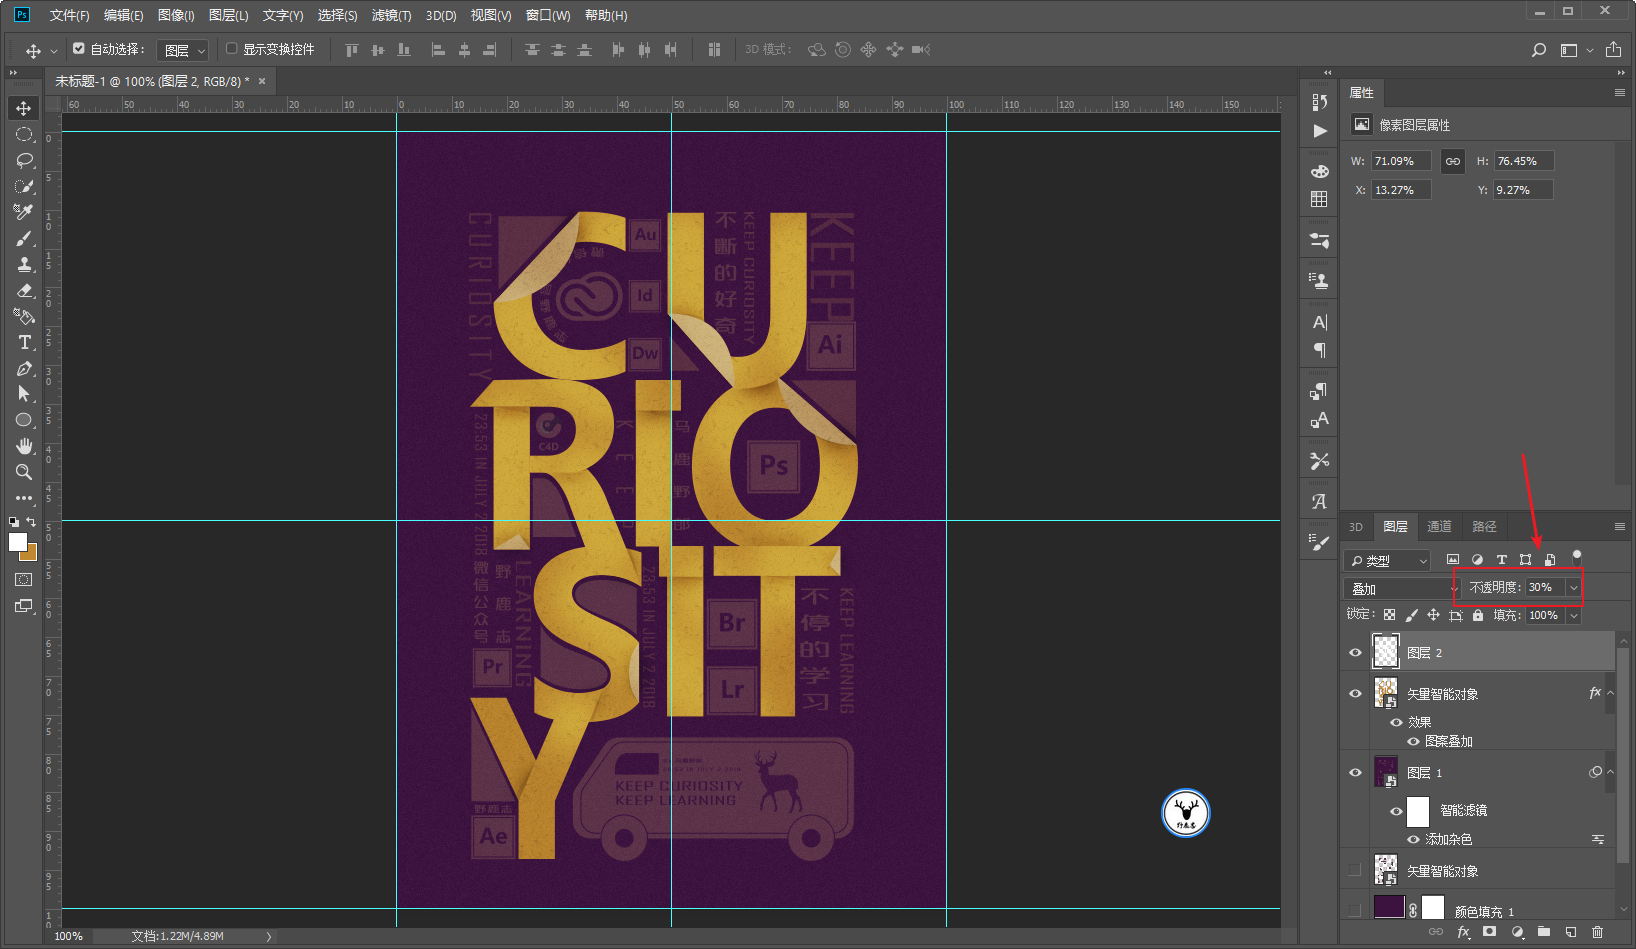Click the share icon at top right
Screen dimensions: 1636x949
pos(1613,50)
